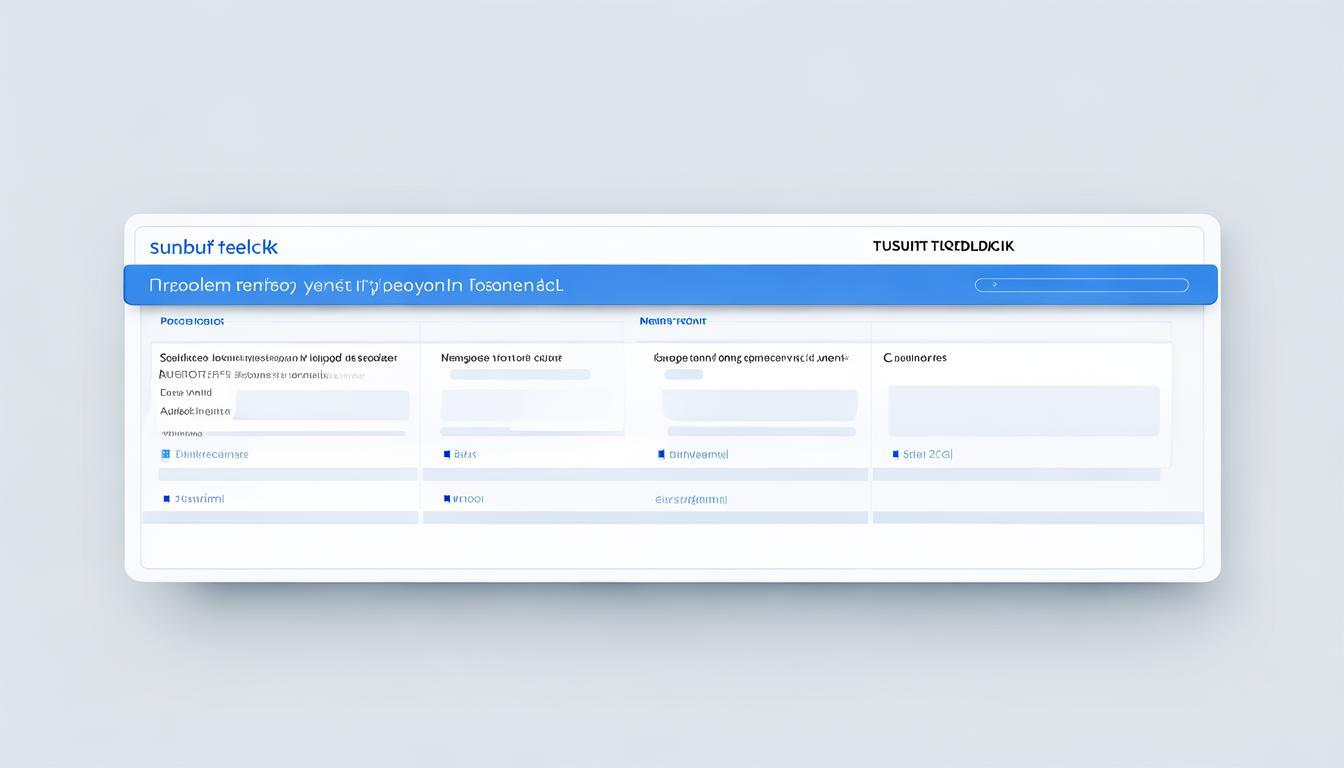1344x768 pixels.
Task: Click the small pill below the Ksope heading
Action: tap(683, 375)
